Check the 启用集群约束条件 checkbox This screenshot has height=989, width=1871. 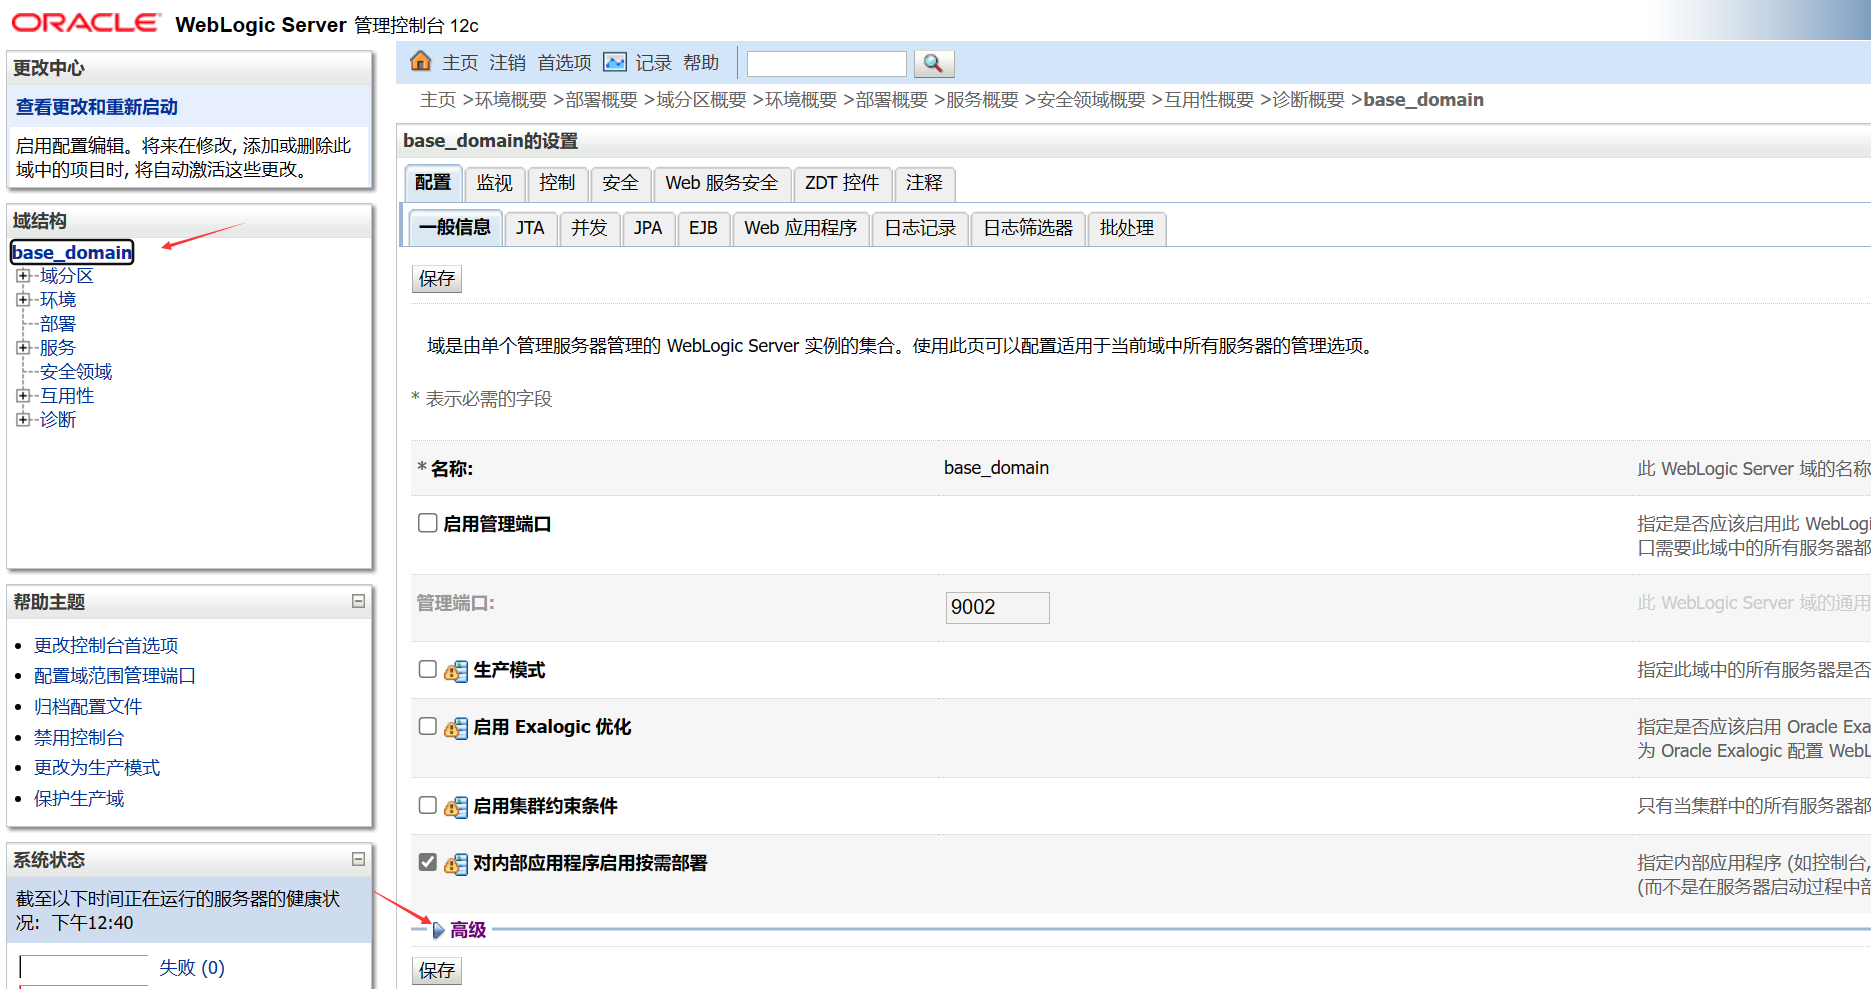[428, 805]
